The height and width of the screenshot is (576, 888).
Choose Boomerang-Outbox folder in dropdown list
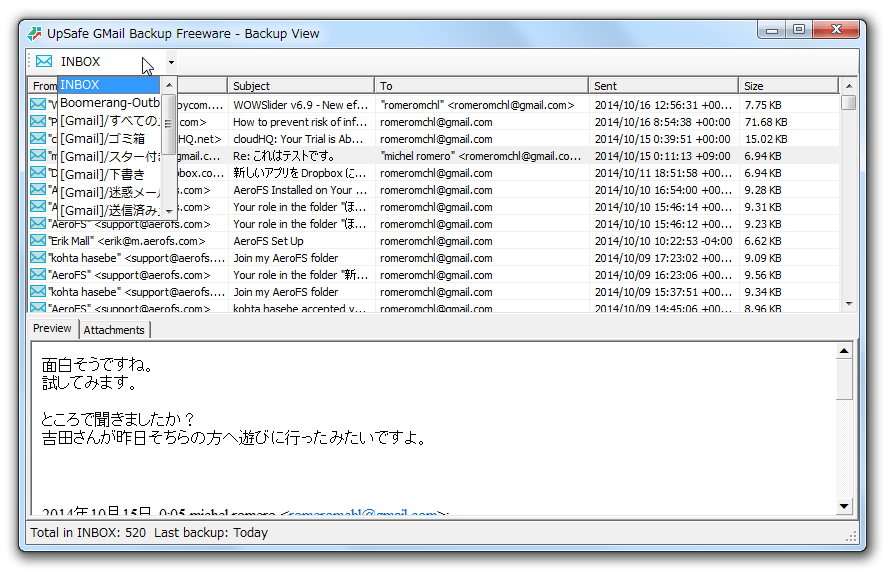(x=109, y=103)
